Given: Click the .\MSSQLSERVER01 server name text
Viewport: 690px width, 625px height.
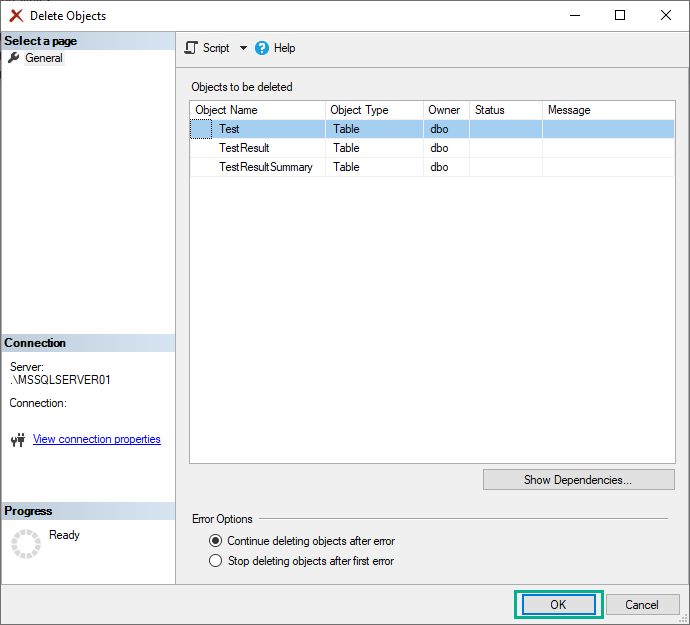Looking at the screenshot, I should (60, 380).
